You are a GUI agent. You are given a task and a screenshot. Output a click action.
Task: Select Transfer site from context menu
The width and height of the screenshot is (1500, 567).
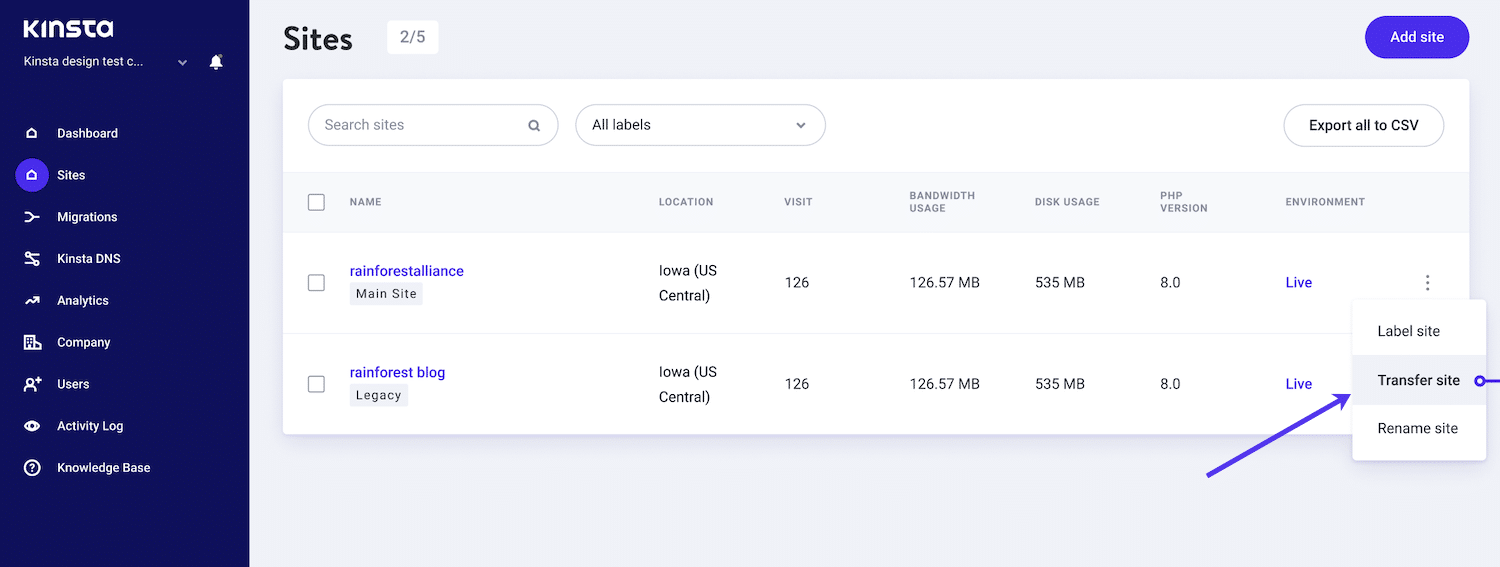coord(1418,380)
